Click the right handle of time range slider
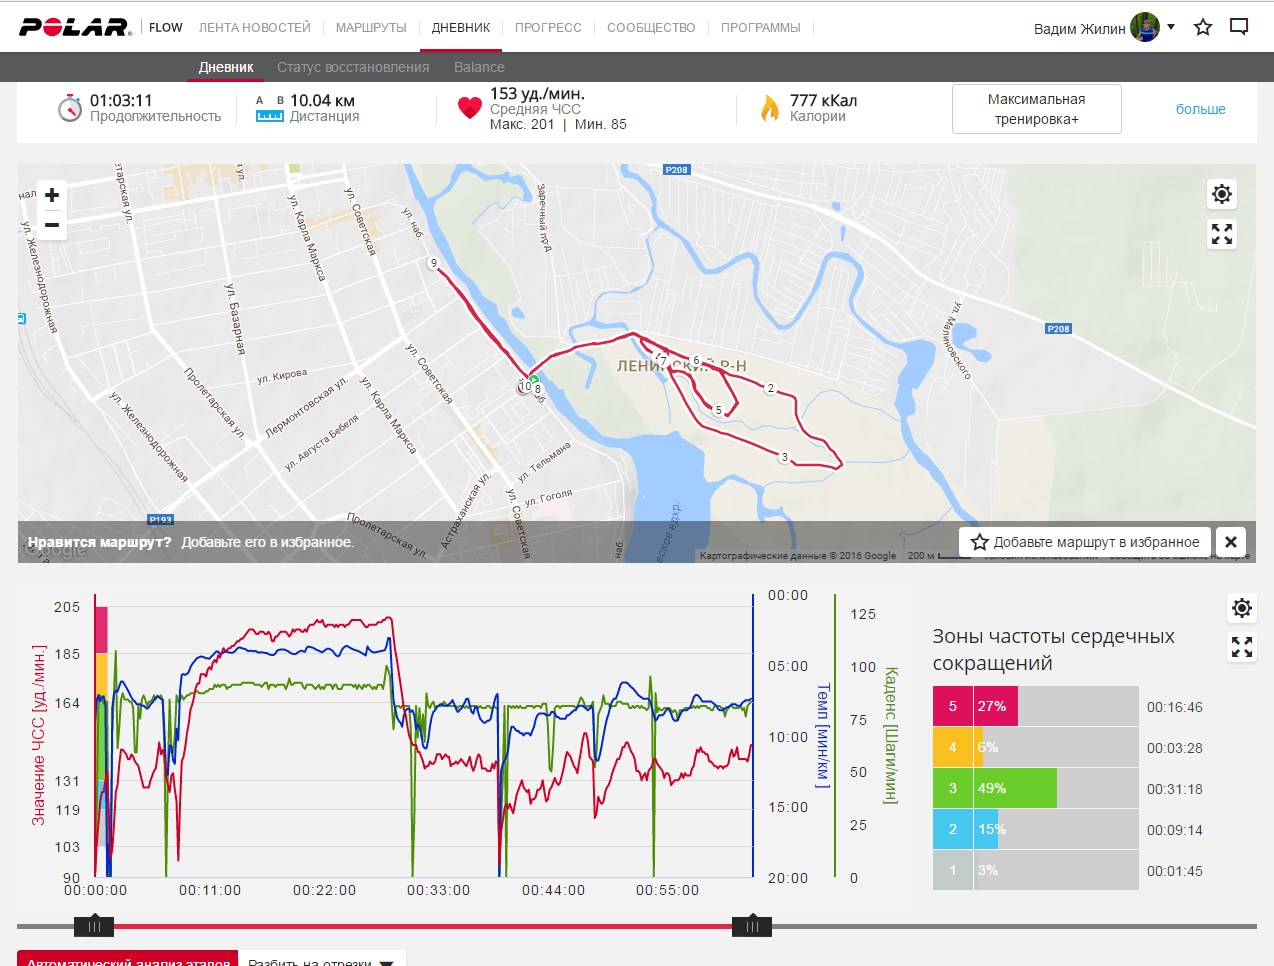Screen dimensions: 1274x966 [x=752, y=926]
